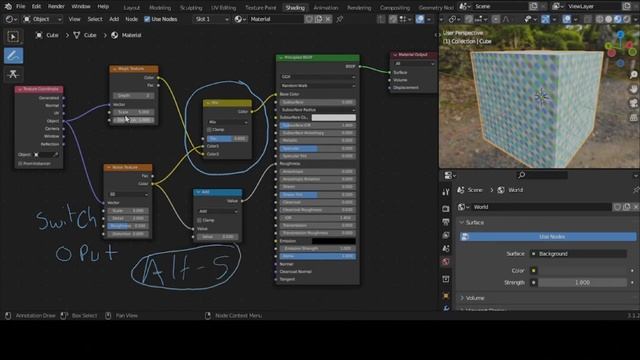Toggle From Instancer in Texture Coordinate node
Screen dimensions: 640x360
(x=20, y=164)
